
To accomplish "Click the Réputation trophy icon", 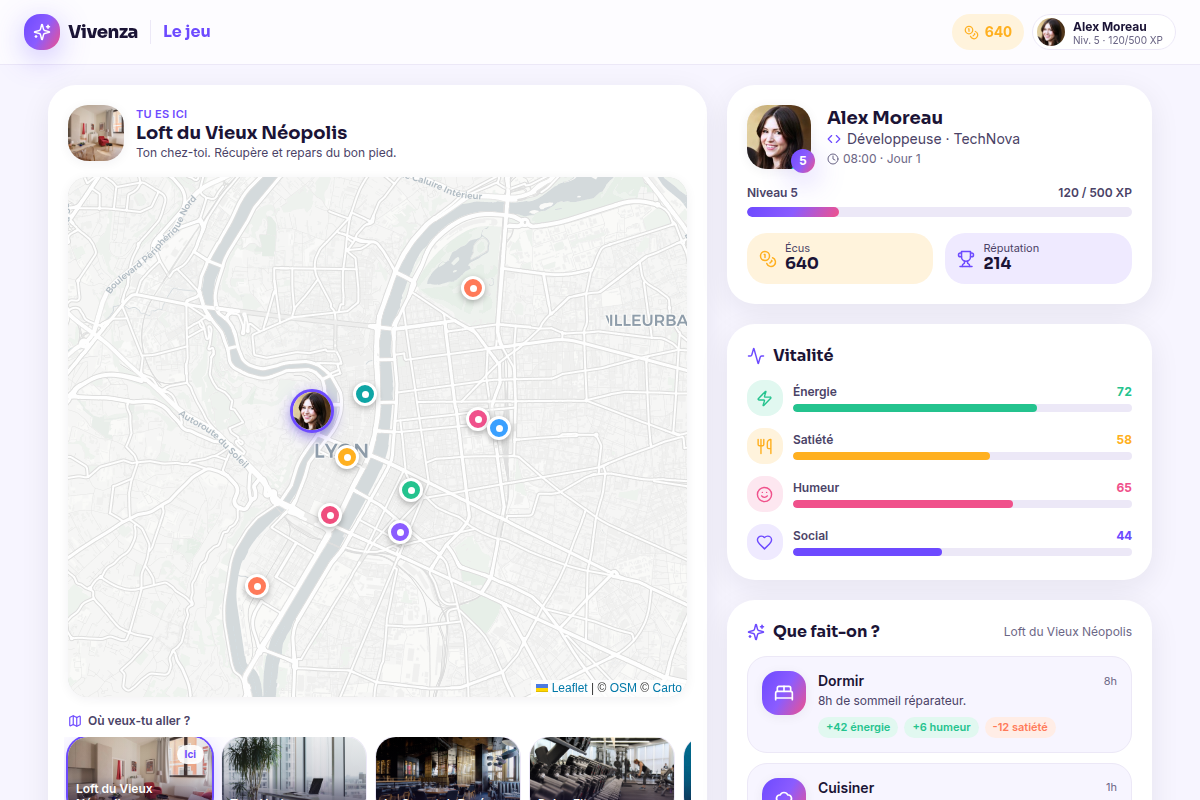I will point(966,259).
